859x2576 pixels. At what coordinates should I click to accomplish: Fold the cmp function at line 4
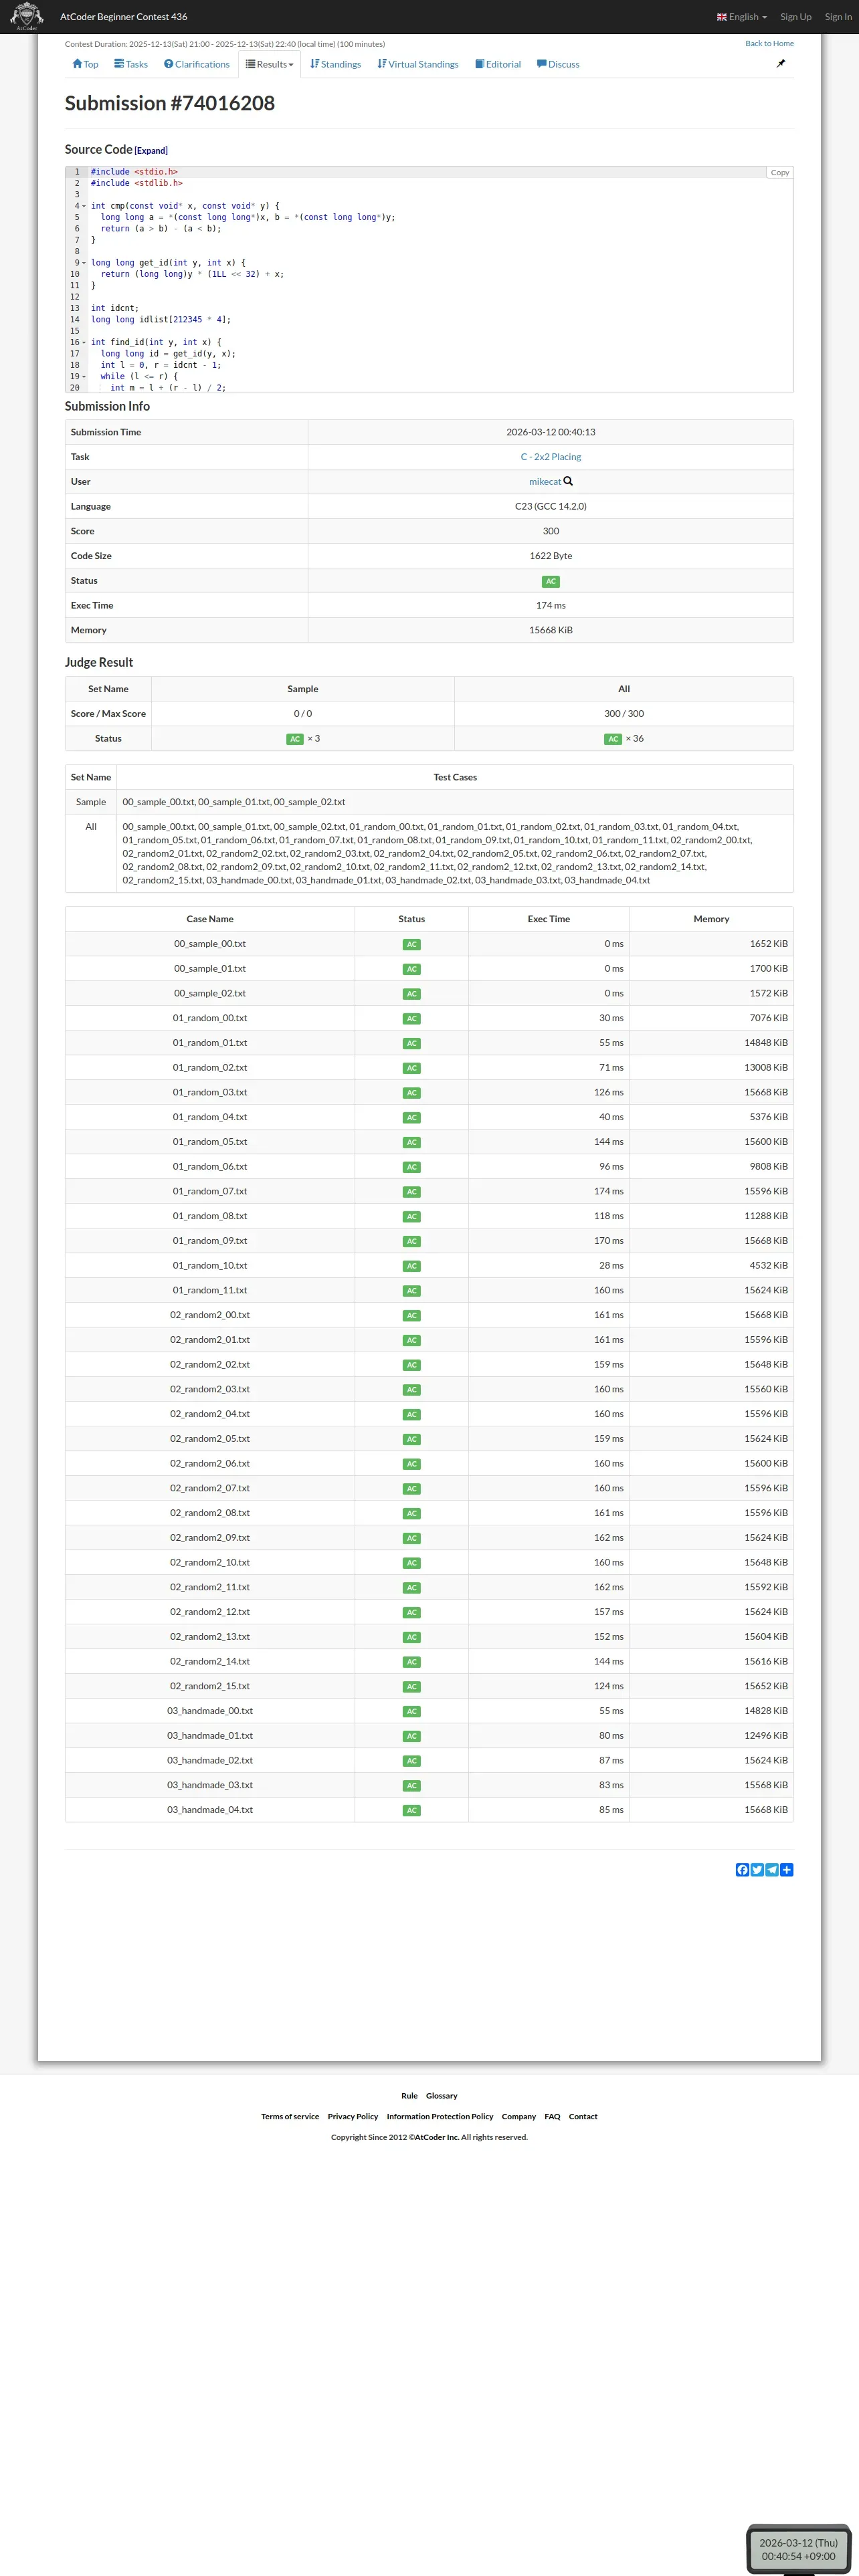pyautogui.click(x=84, y=206)
